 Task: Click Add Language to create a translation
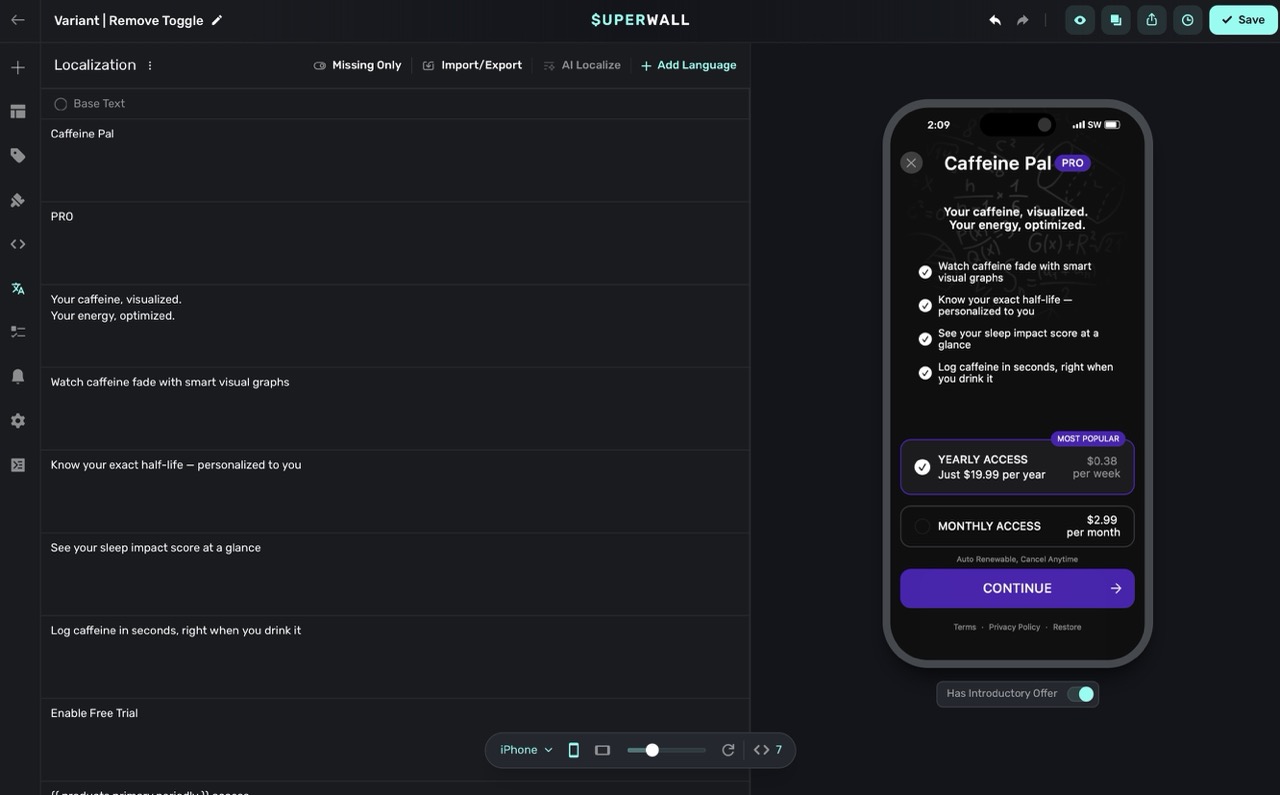tap(688, 64)
